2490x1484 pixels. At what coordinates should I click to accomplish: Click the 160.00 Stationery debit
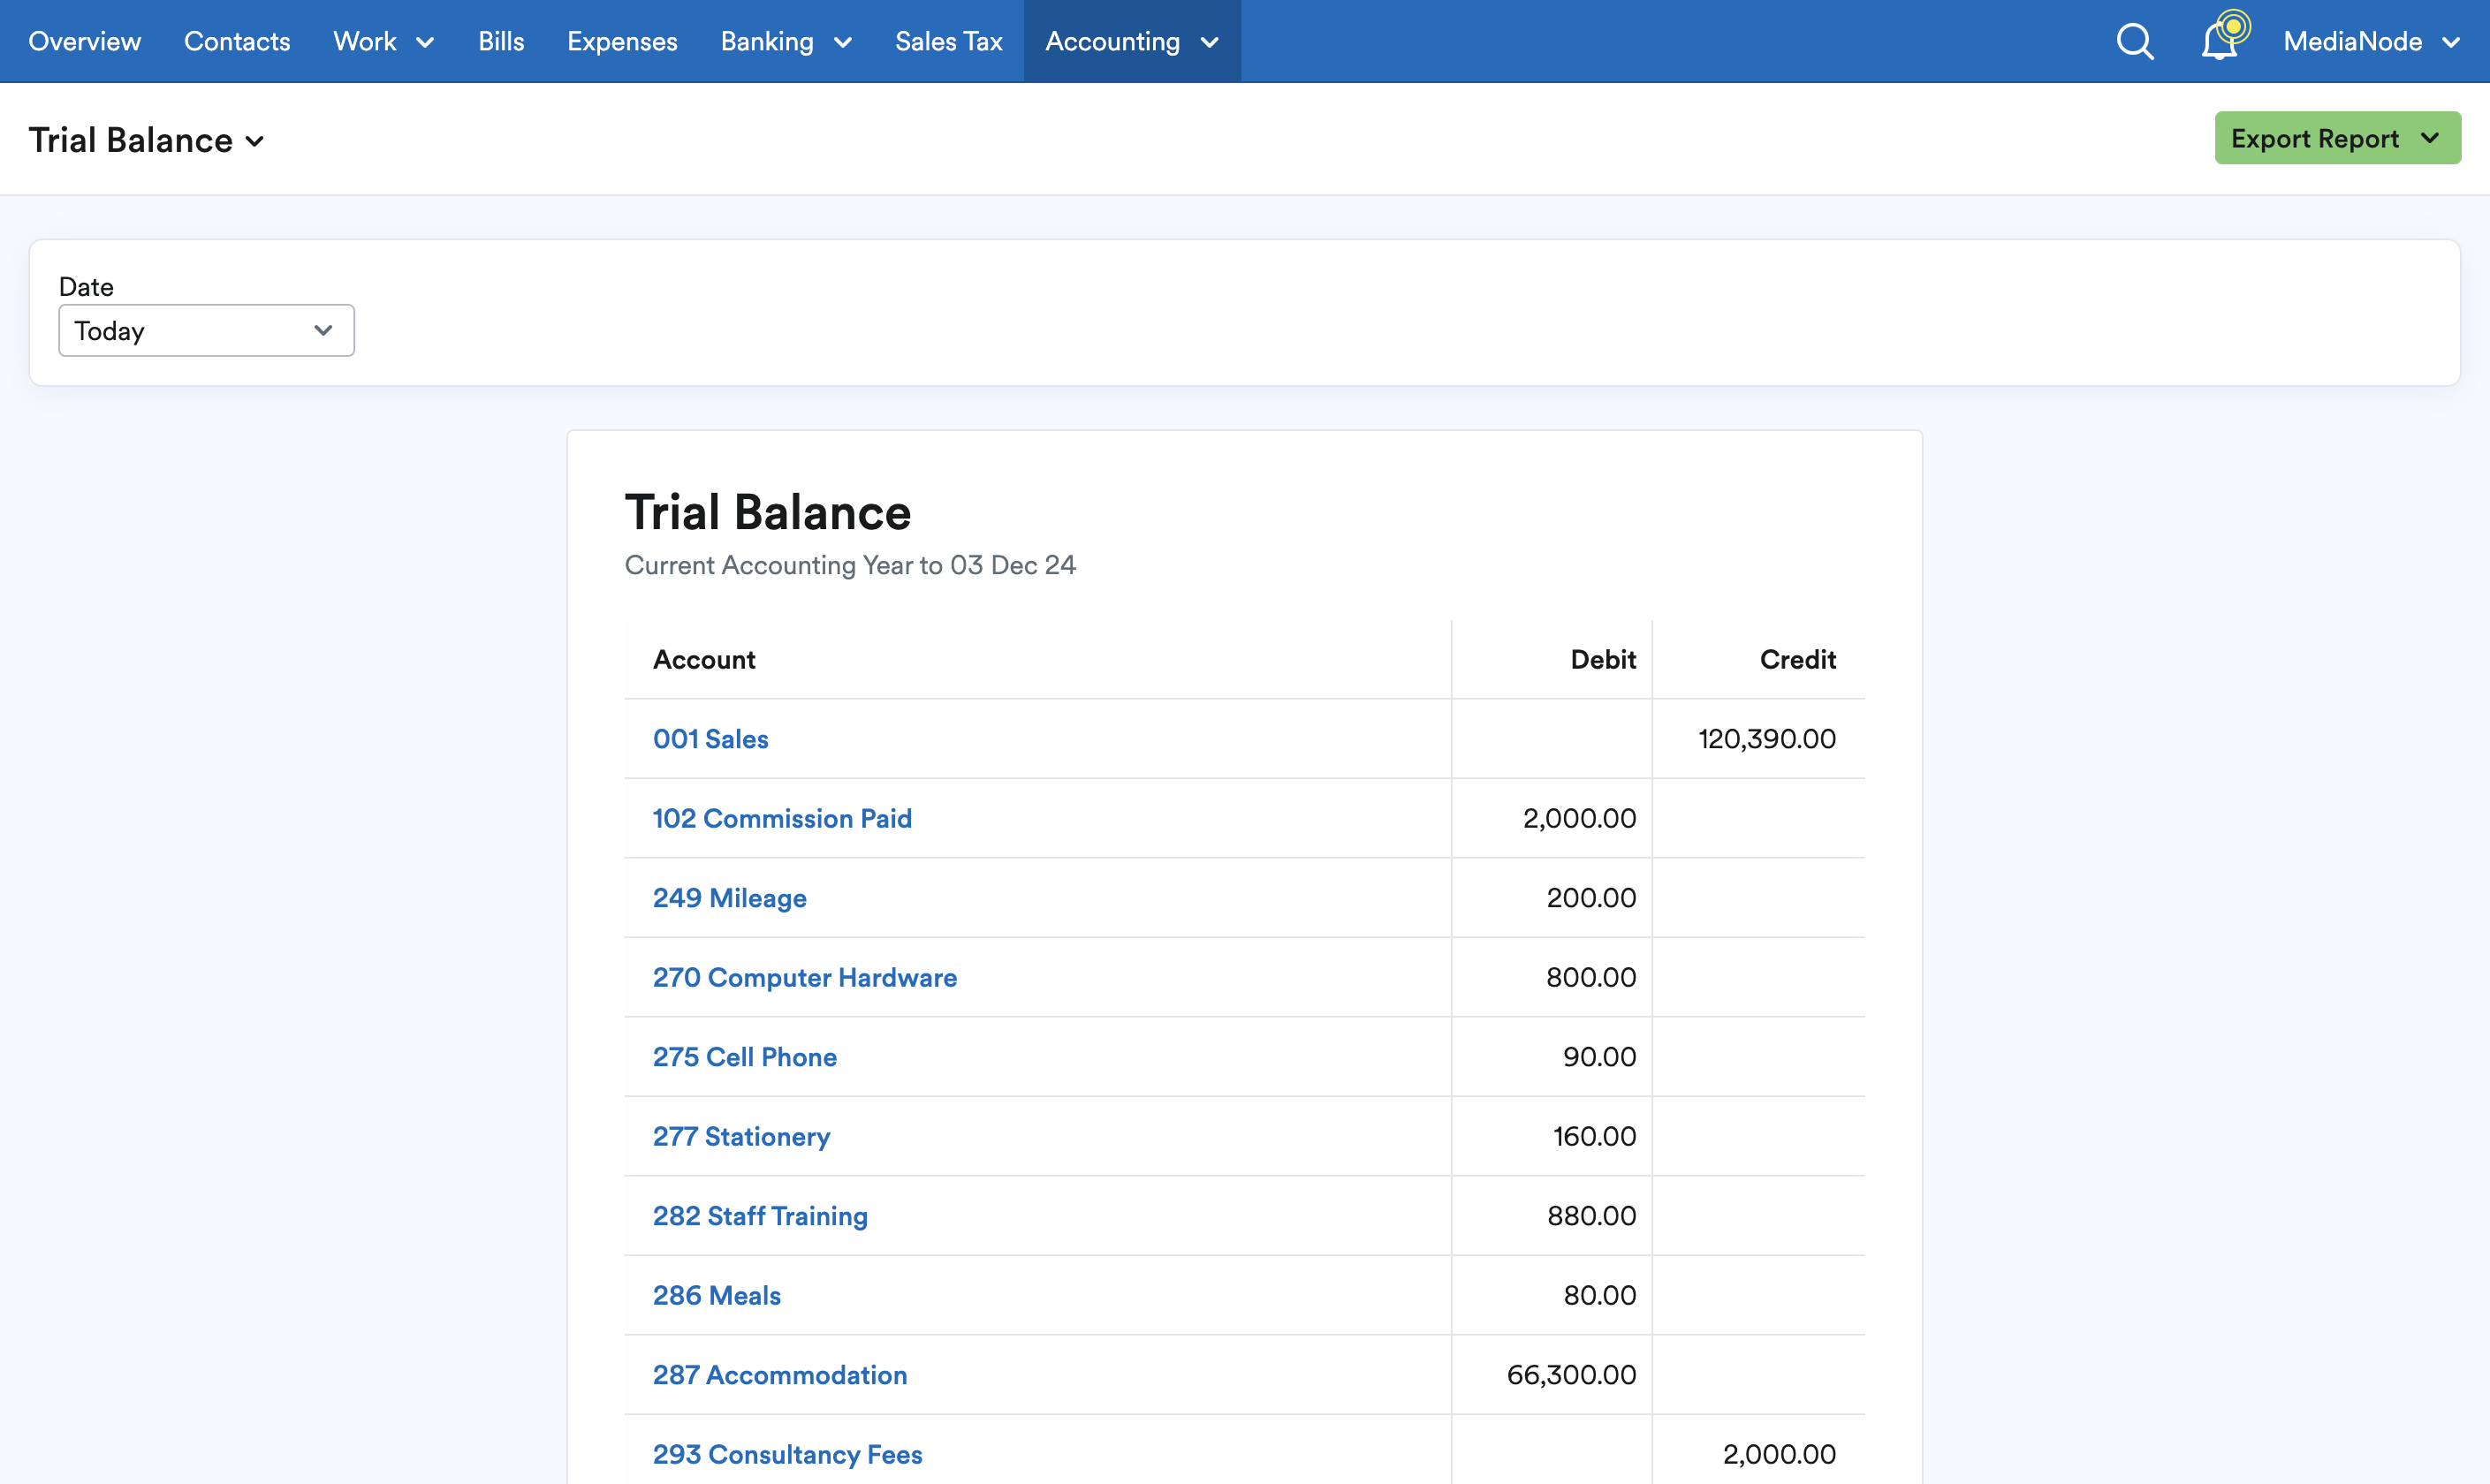click(x=1594, y=1136)
